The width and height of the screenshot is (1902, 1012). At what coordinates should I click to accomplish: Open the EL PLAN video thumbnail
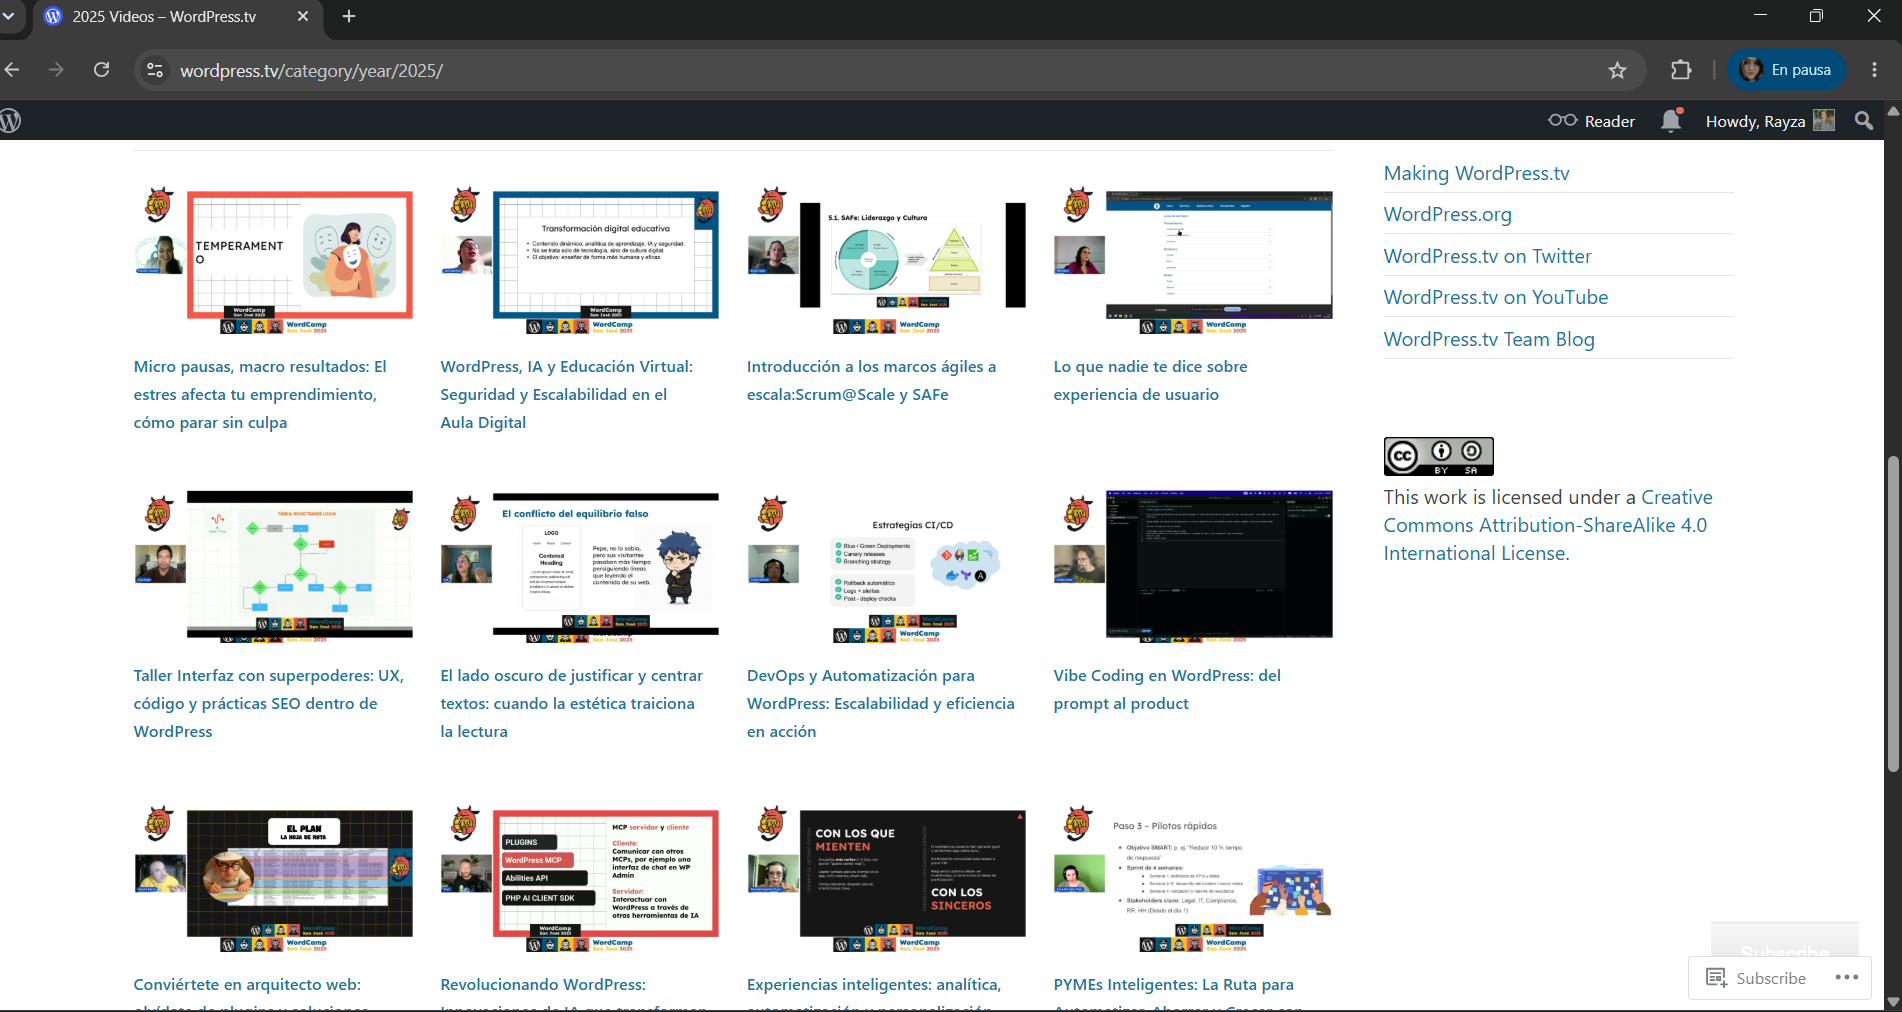(x=273, y=878)
